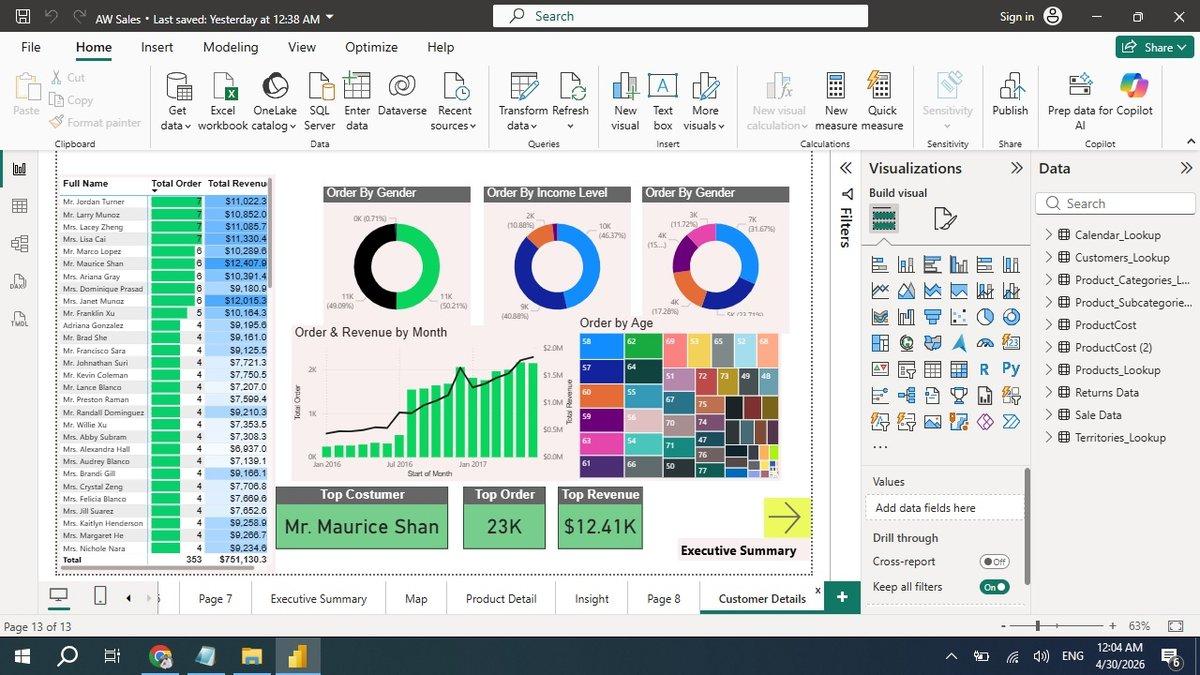Click the Share button
Viewport: 1200px width, 675px height.
point(1154,47)
